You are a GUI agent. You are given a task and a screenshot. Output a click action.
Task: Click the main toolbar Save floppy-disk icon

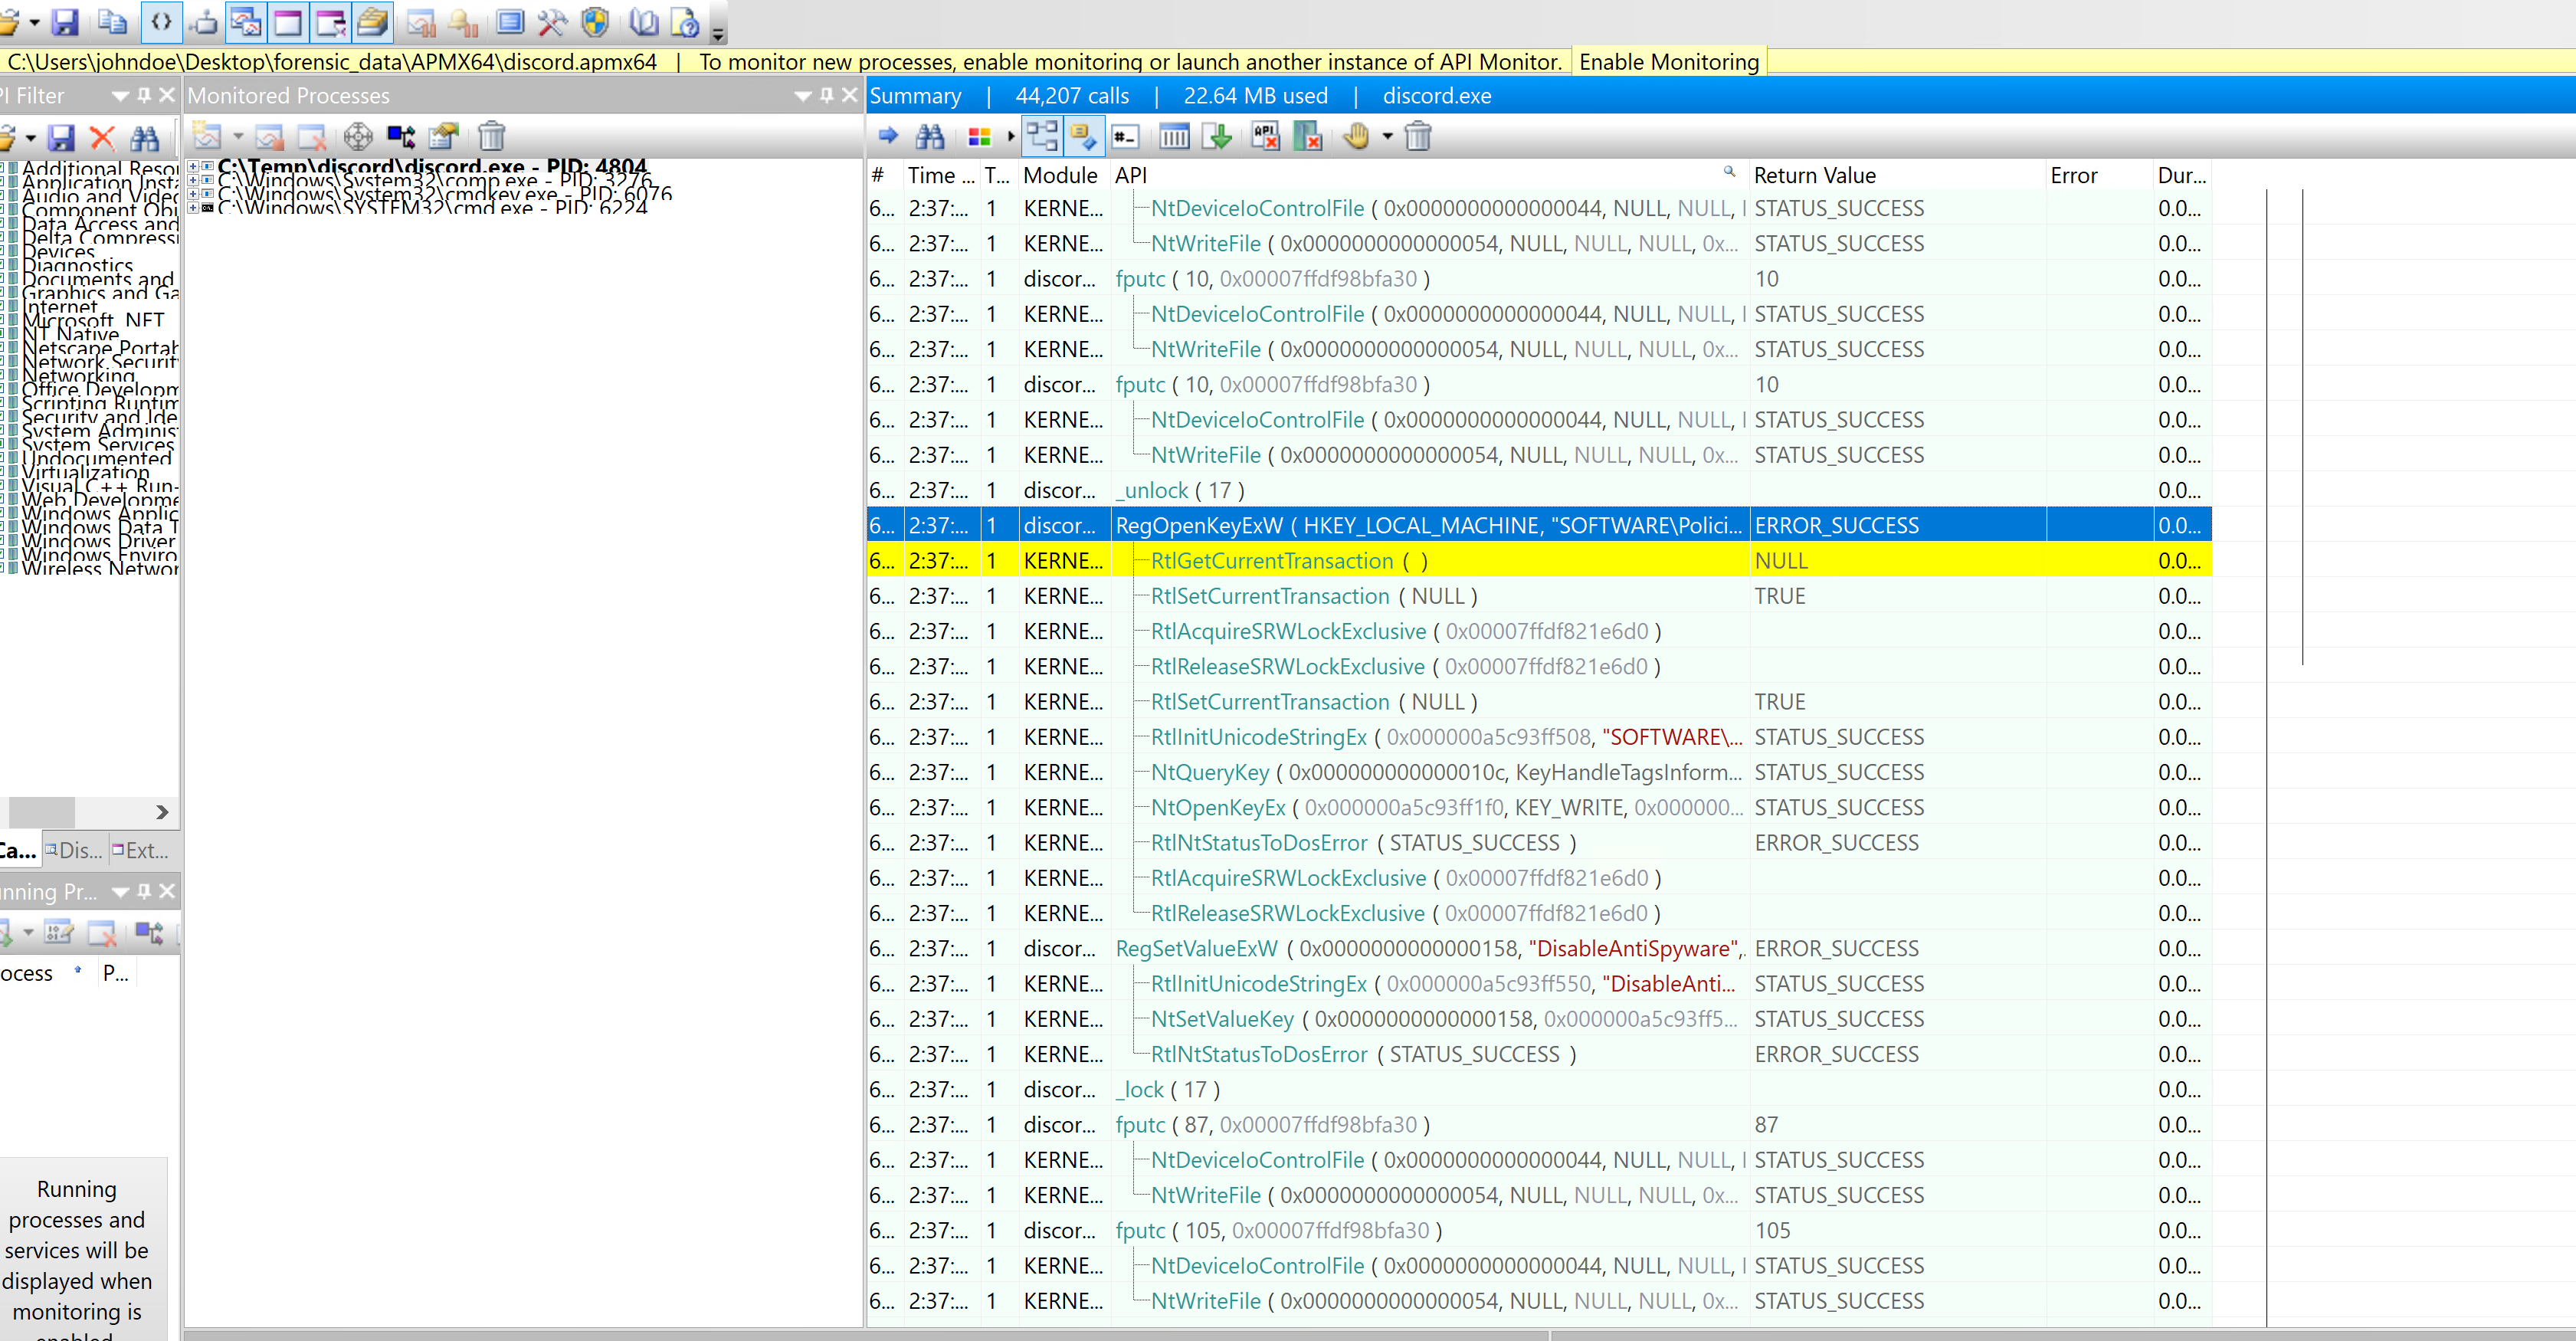coord(65,22)
